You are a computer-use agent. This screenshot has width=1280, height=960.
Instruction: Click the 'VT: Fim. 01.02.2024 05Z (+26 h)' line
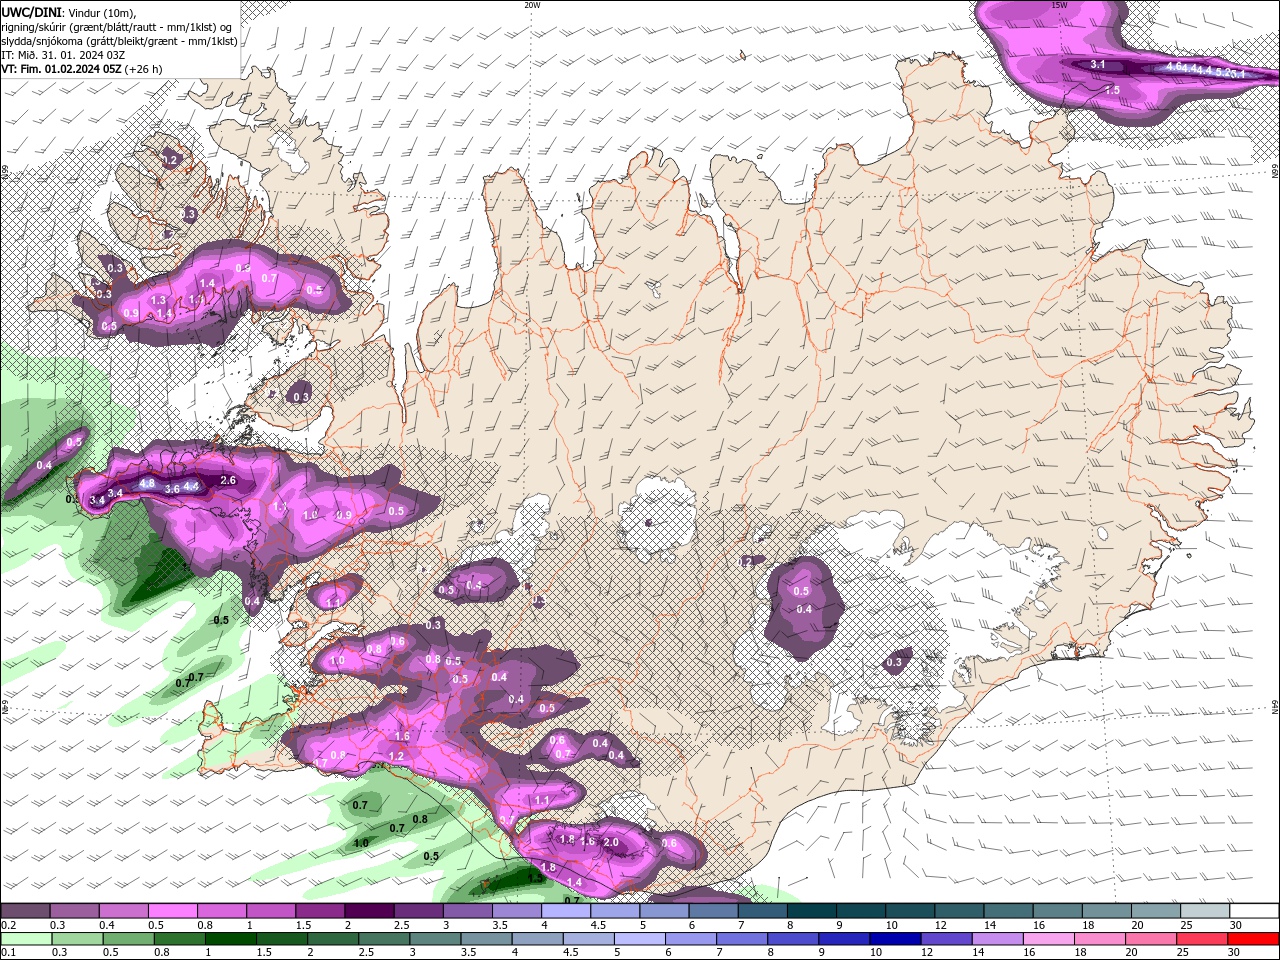(x=82, y=69)
